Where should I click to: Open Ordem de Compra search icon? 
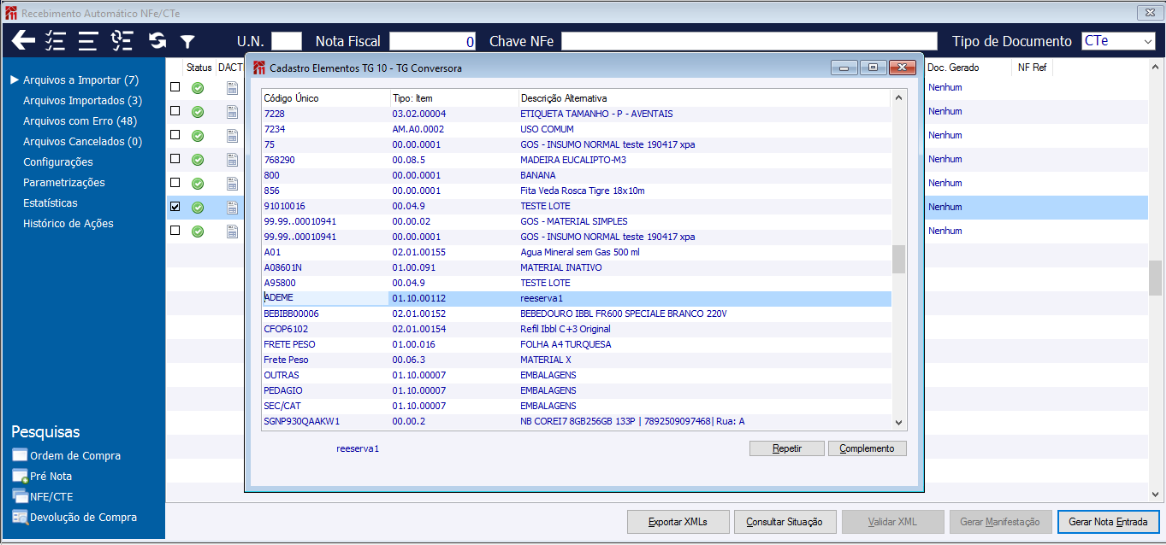[20, 456]
